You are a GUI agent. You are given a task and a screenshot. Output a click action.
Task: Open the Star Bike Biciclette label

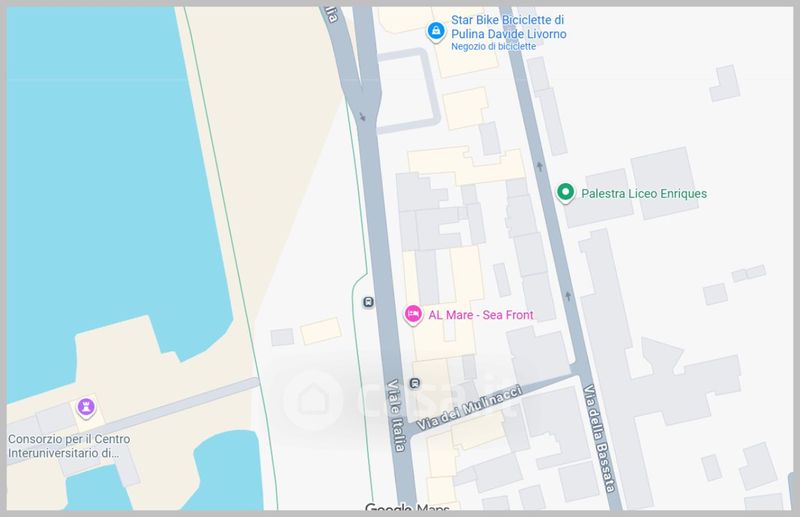pyautogui.click(x=509, y=27)
